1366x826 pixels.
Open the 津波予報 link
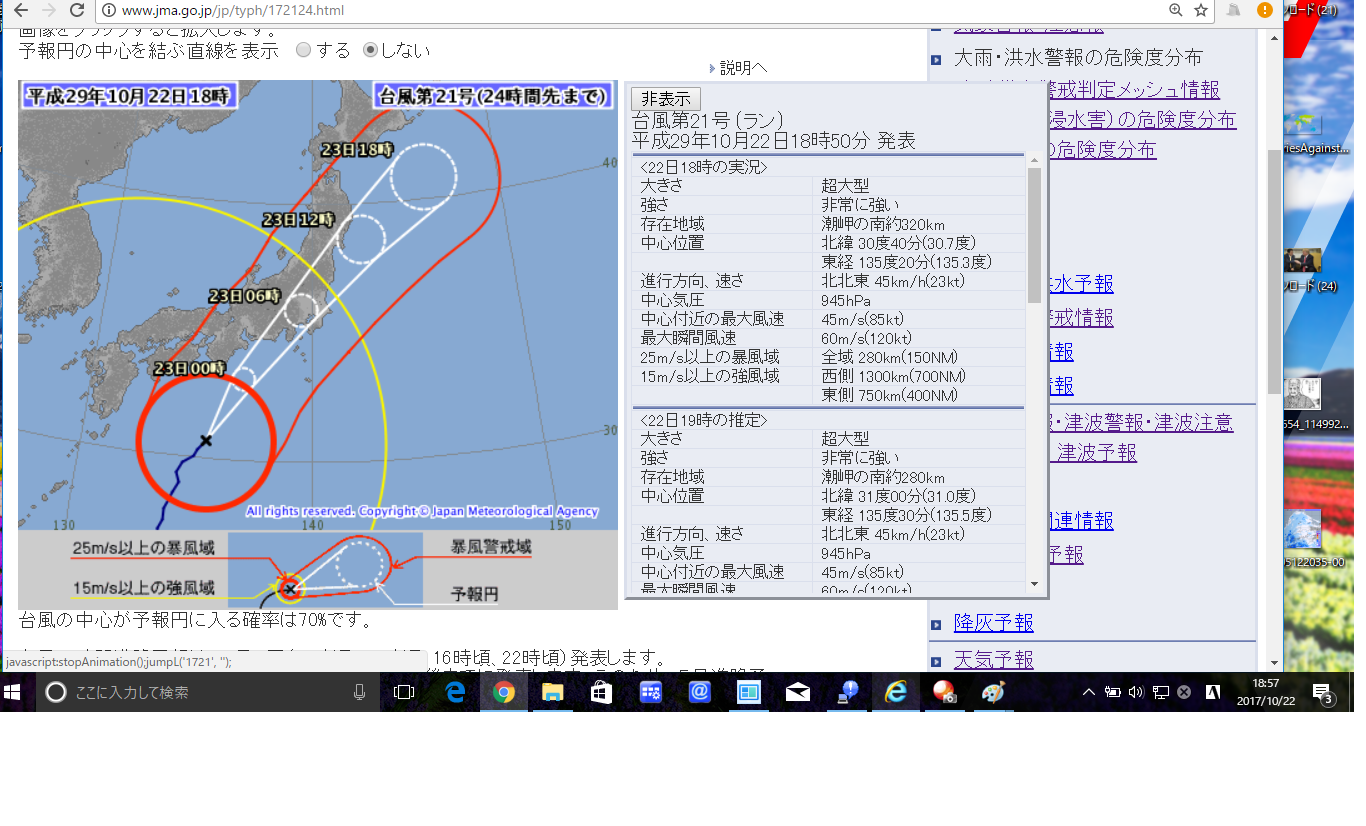(1096, 453)
